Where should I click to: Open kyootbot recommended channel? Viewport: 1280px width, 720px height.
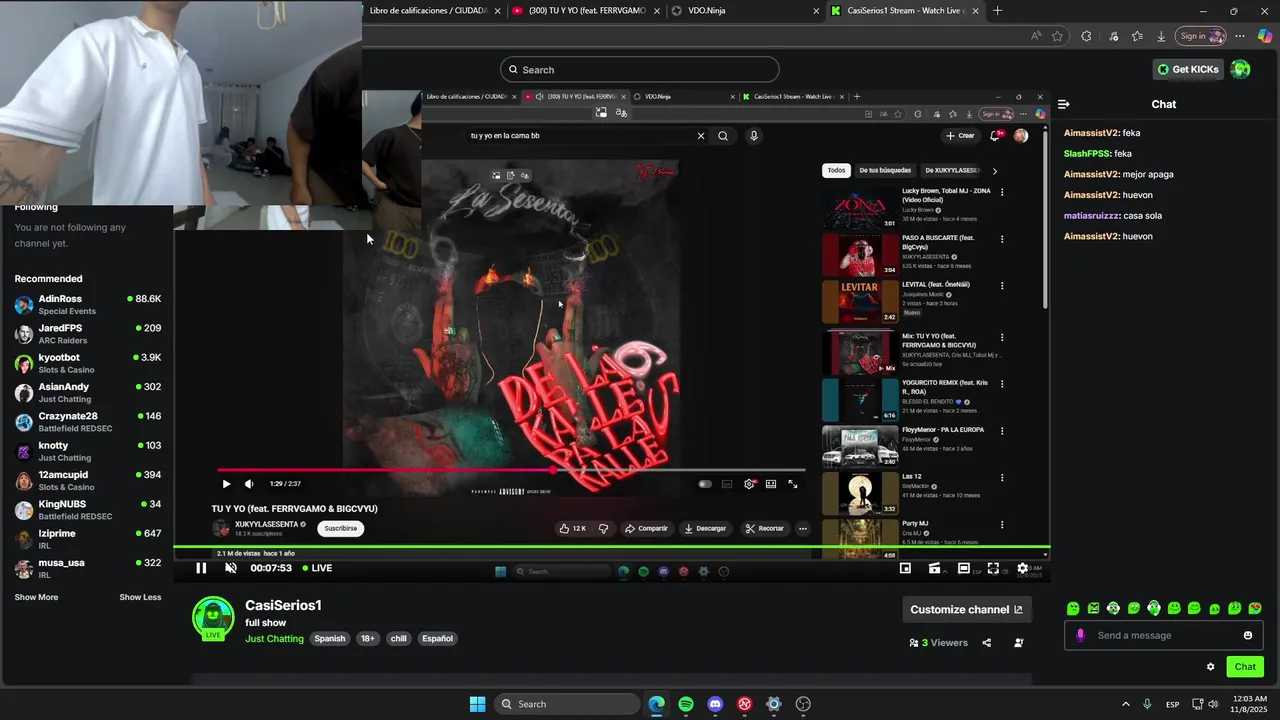point(88,363)
